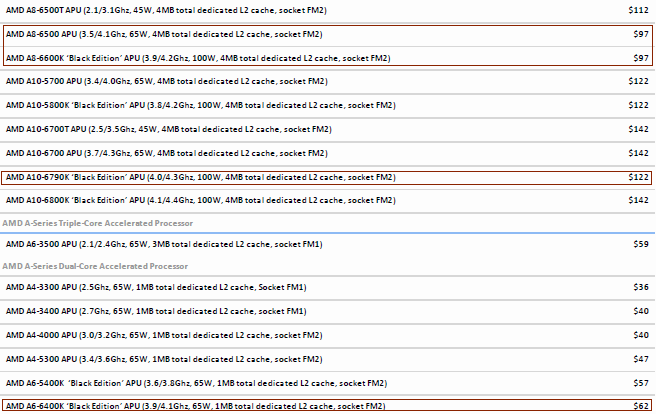
Task: Click the $40 price of A4-4000
Action: [641, 335]
